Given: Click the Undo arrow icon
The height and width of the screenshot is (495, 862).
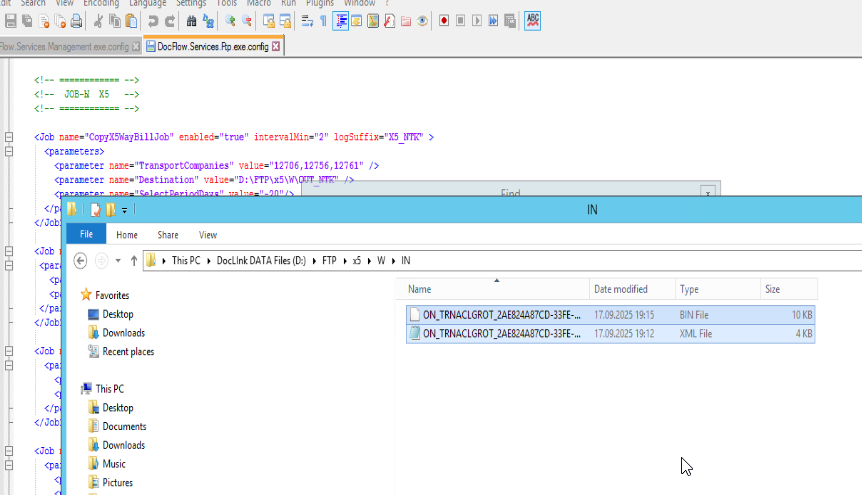Looking at the screenshot, I should pos(153,21).
